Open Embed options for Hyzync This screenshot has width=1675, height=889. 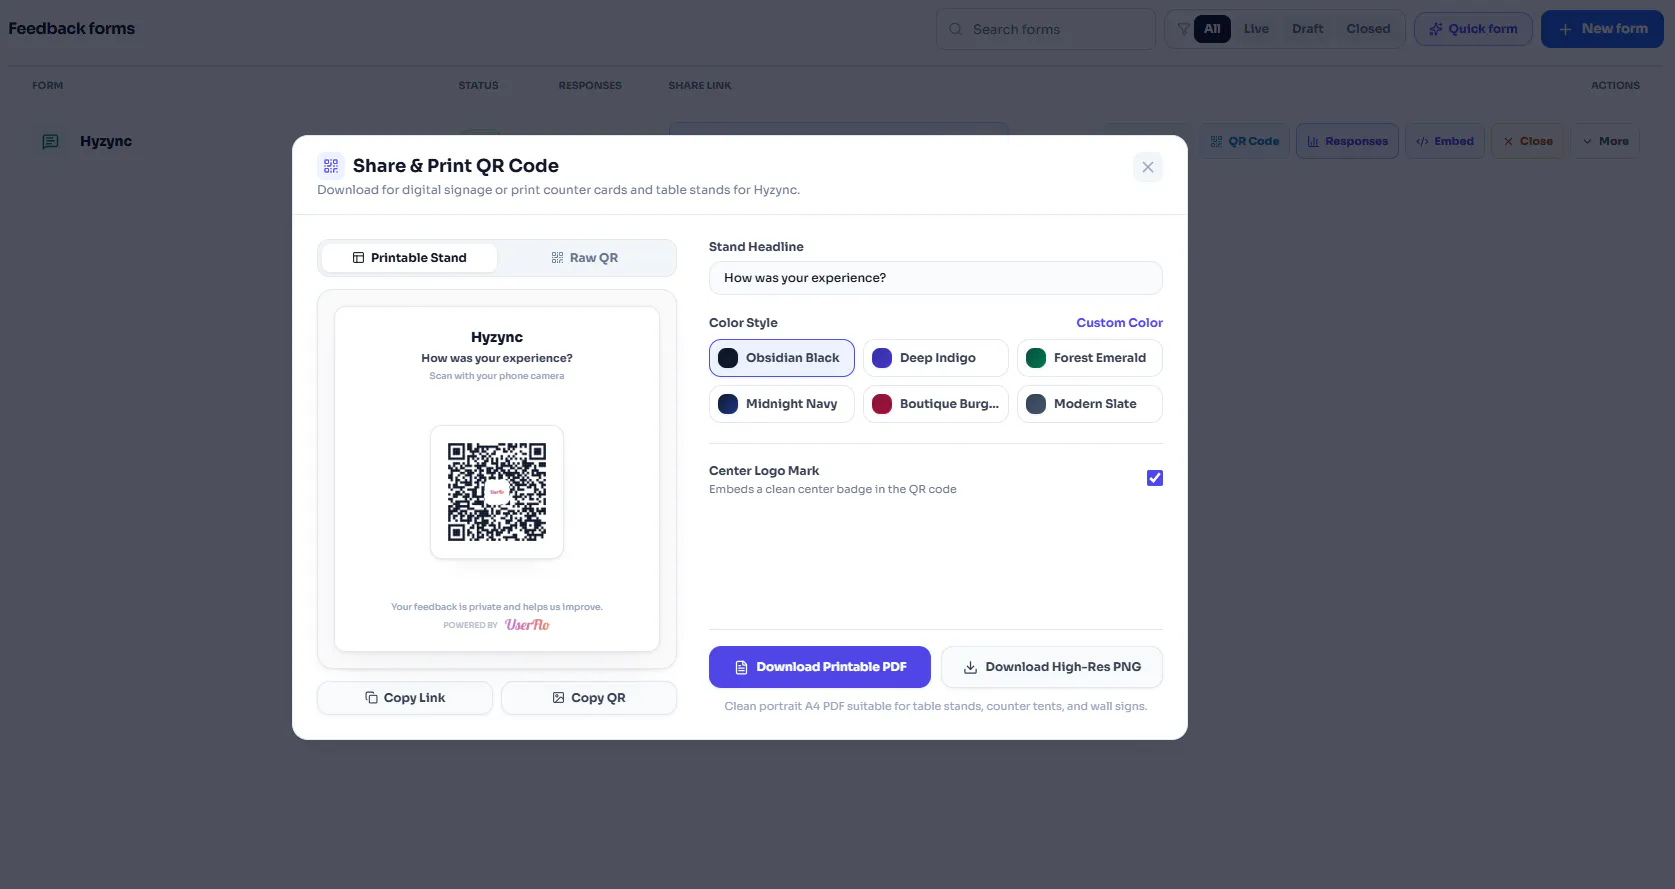tap(1445, 141)
